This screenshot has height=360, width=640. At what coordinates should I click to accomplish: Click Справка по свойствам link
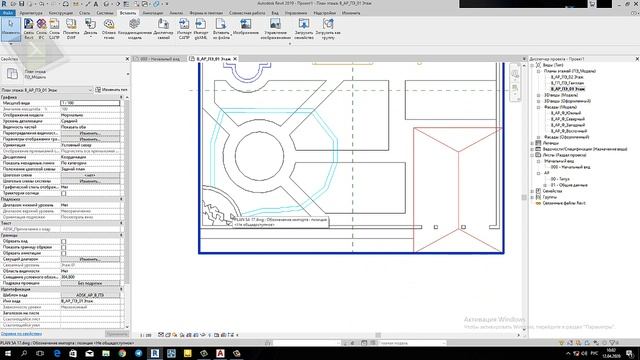[21, 334]
